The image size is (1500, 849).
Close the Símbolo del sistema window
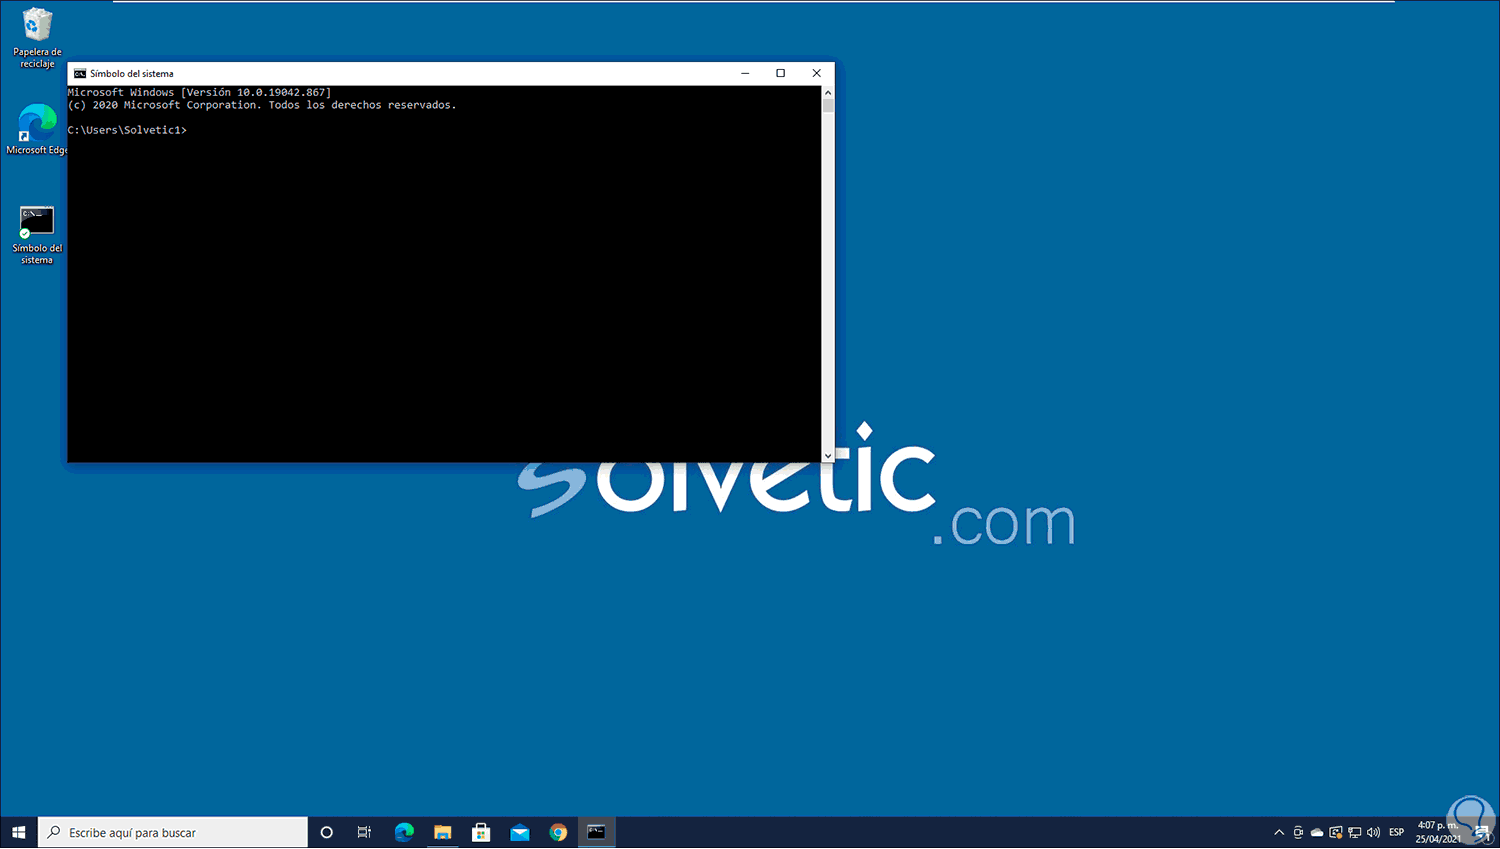(817, 73)
